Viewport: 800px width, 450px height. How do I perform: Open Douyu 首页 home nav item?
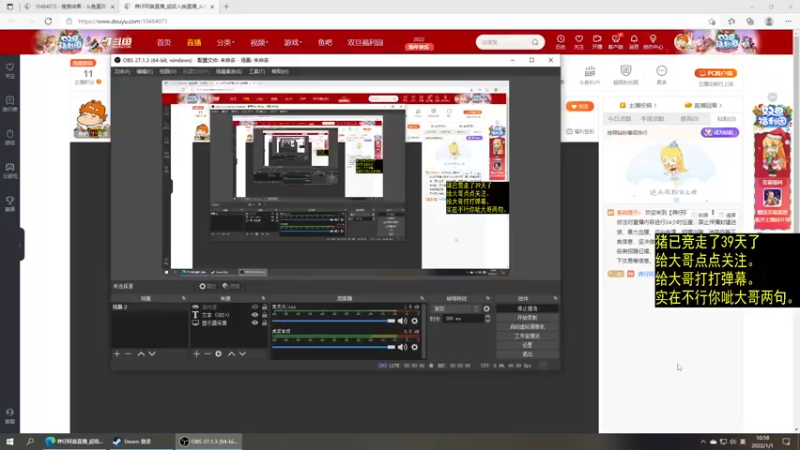point(164,43)
